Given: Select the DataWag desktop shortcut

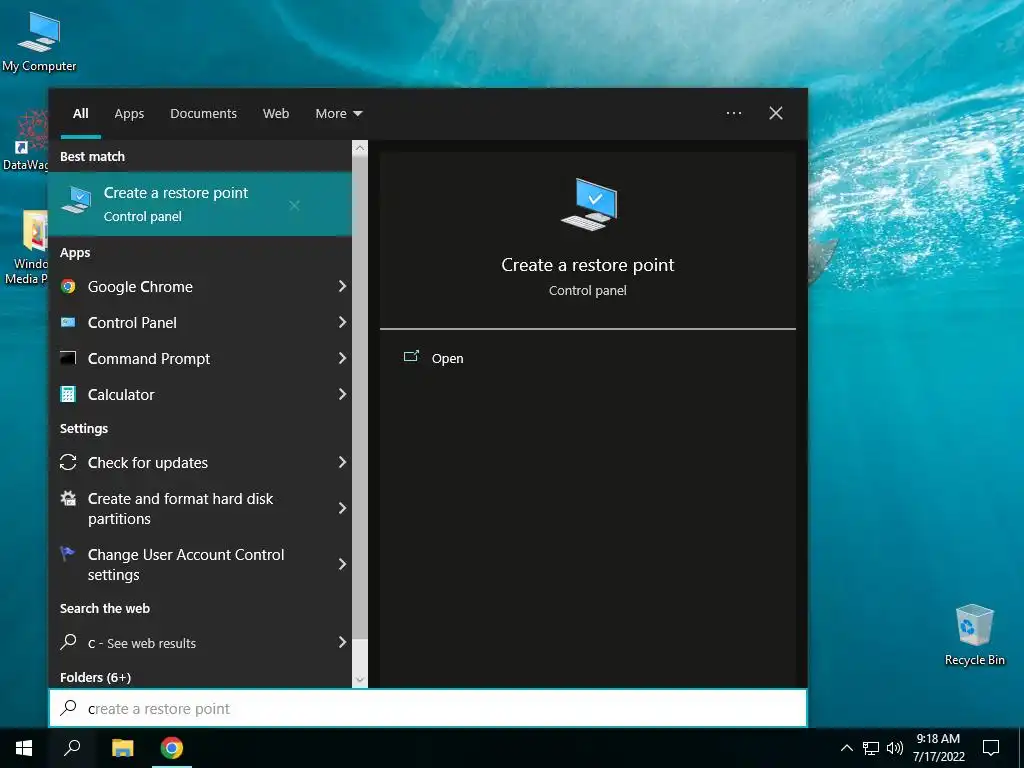Looking at the screenshot, I should point(25,140).
